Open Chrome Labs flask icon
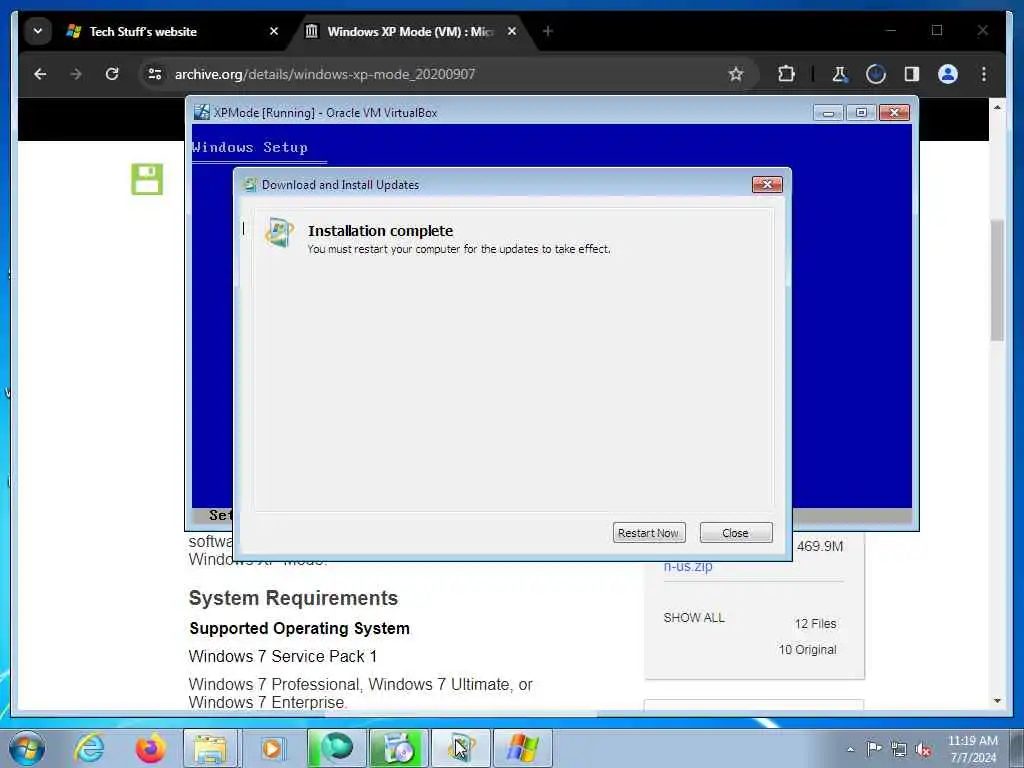 pyautogui.click(x=840, y=74)
